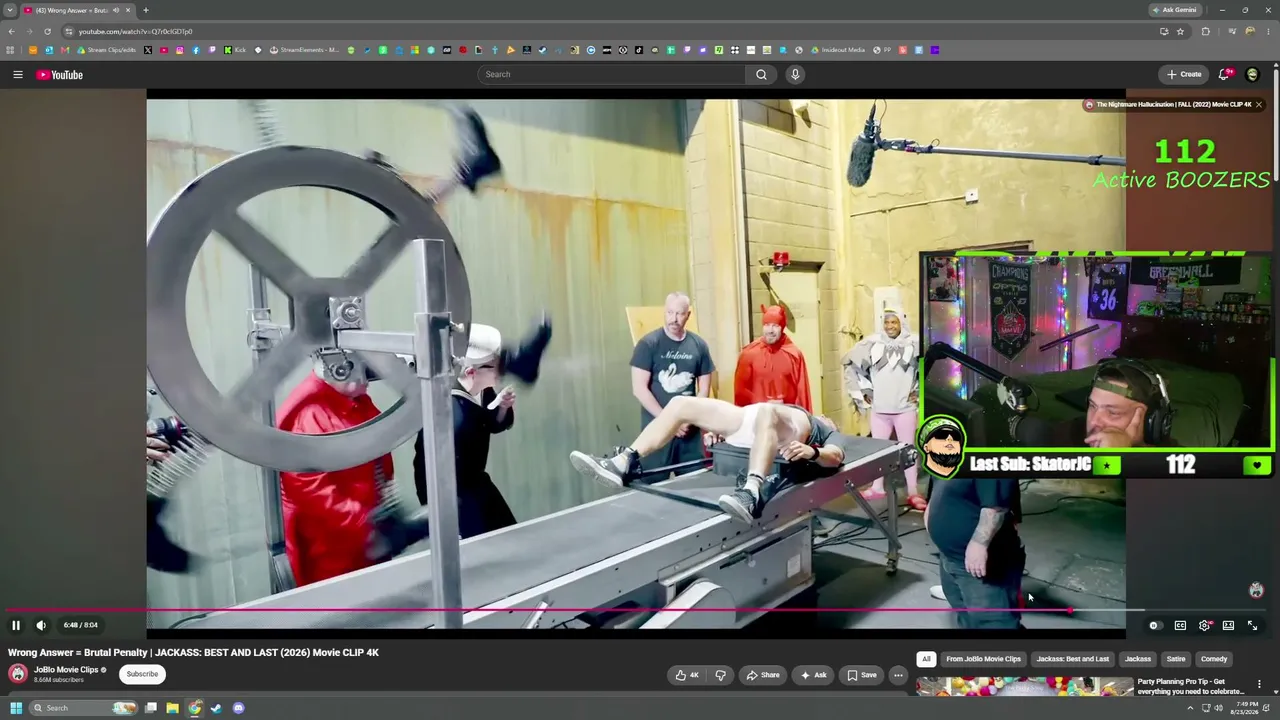Go back to the previous page
Image resolution: width=1280 pixels, height=720 pixels.
[11, 31]
